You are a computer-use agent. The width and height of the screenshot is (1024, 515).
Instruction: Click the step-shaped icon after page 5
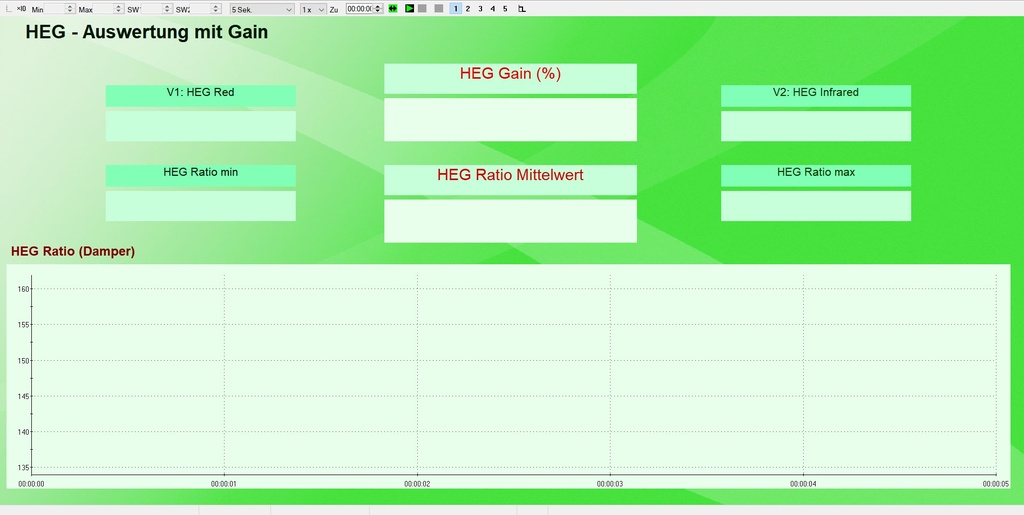click(x=522, y=9)
